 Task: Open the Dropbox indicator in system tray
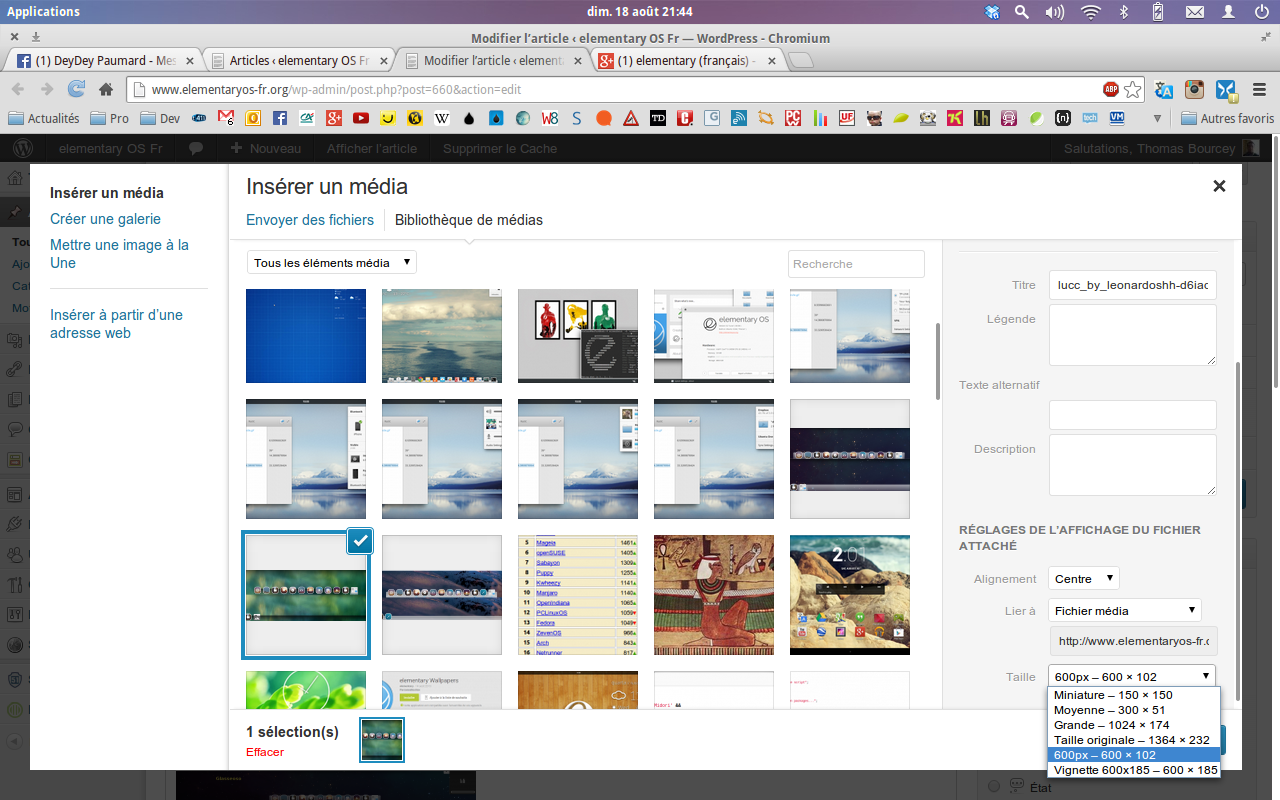point(992,12)
